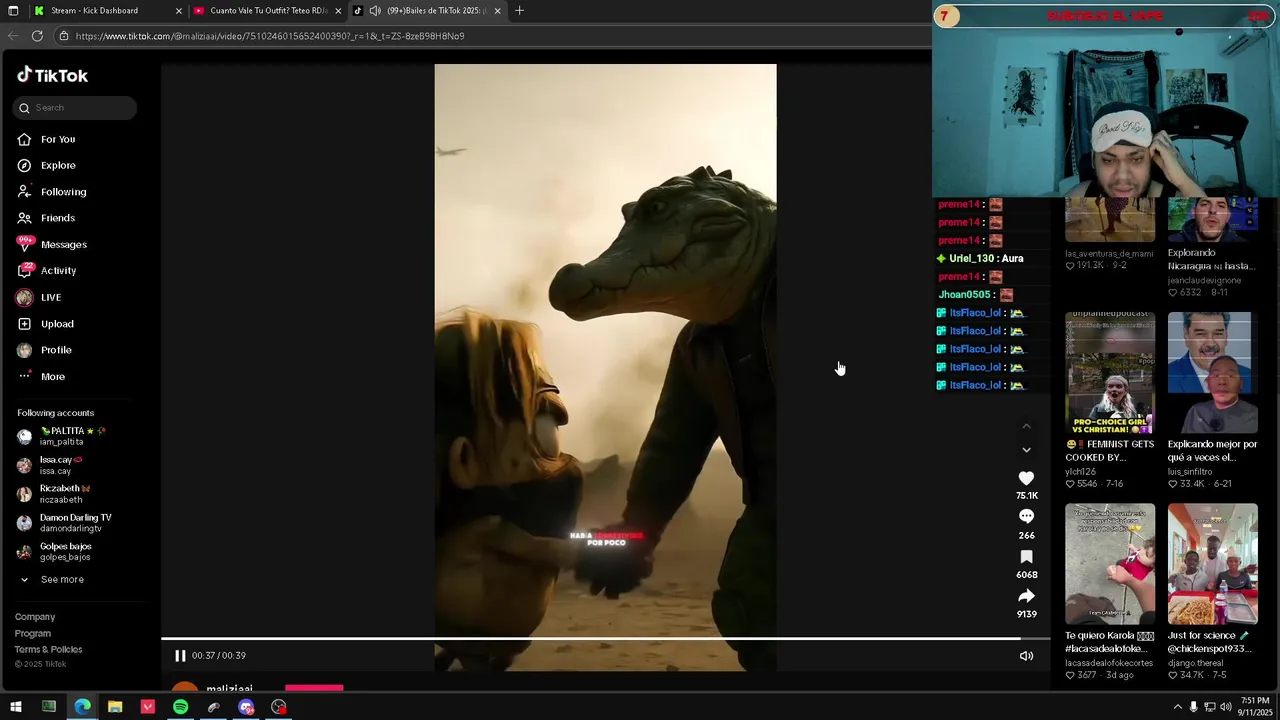Open the Windows Start menu
This screenshot has height=720, width=1280.
pyautogui.click(x=16, y=707)
